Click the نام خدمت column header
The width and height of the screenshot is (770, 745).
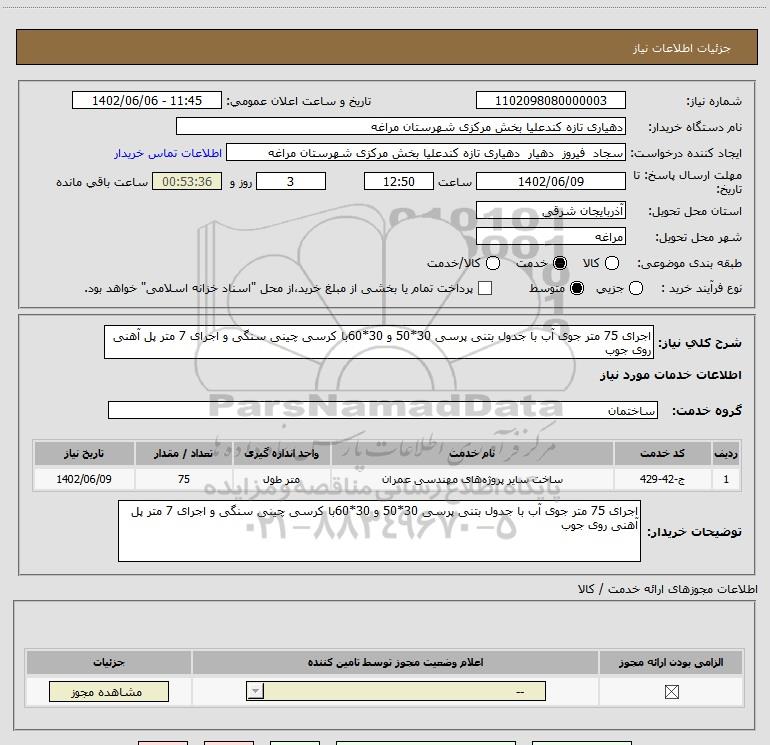pos(472,453)
